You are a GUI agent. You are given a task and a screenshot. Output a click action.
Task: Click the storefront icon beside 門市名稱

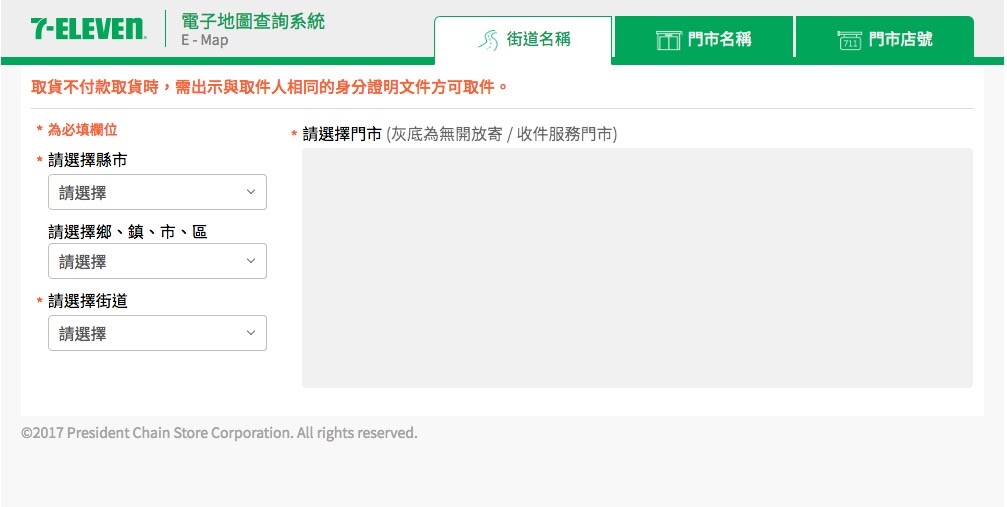click(x=668, y=40)
